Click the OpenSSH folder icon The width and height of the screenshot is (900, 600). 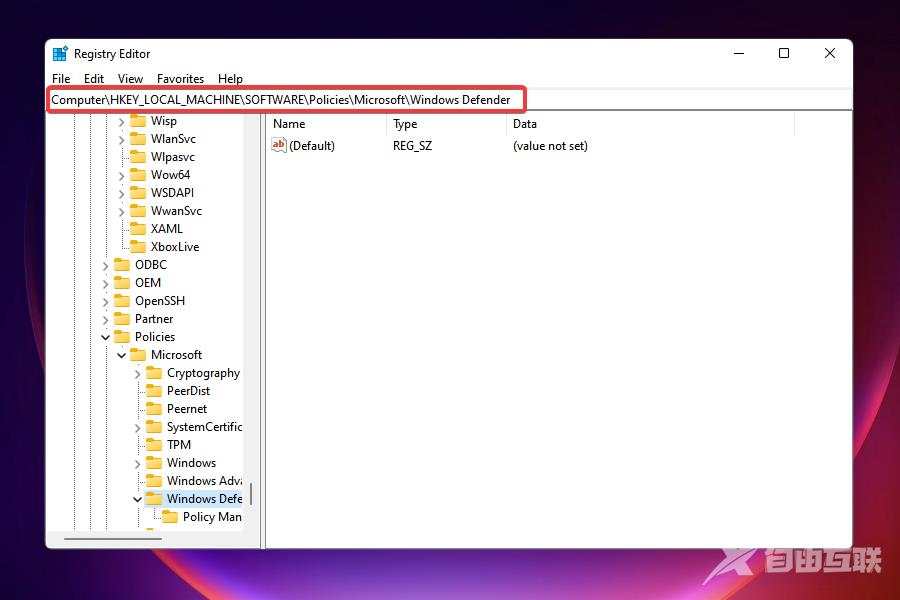(x=121, y=300)
